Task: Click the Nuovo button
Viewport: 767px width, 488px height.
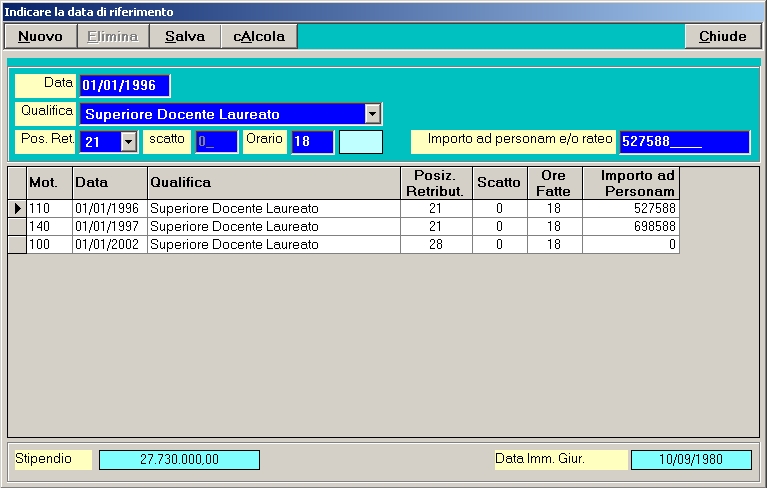Action: pos(41,37)
